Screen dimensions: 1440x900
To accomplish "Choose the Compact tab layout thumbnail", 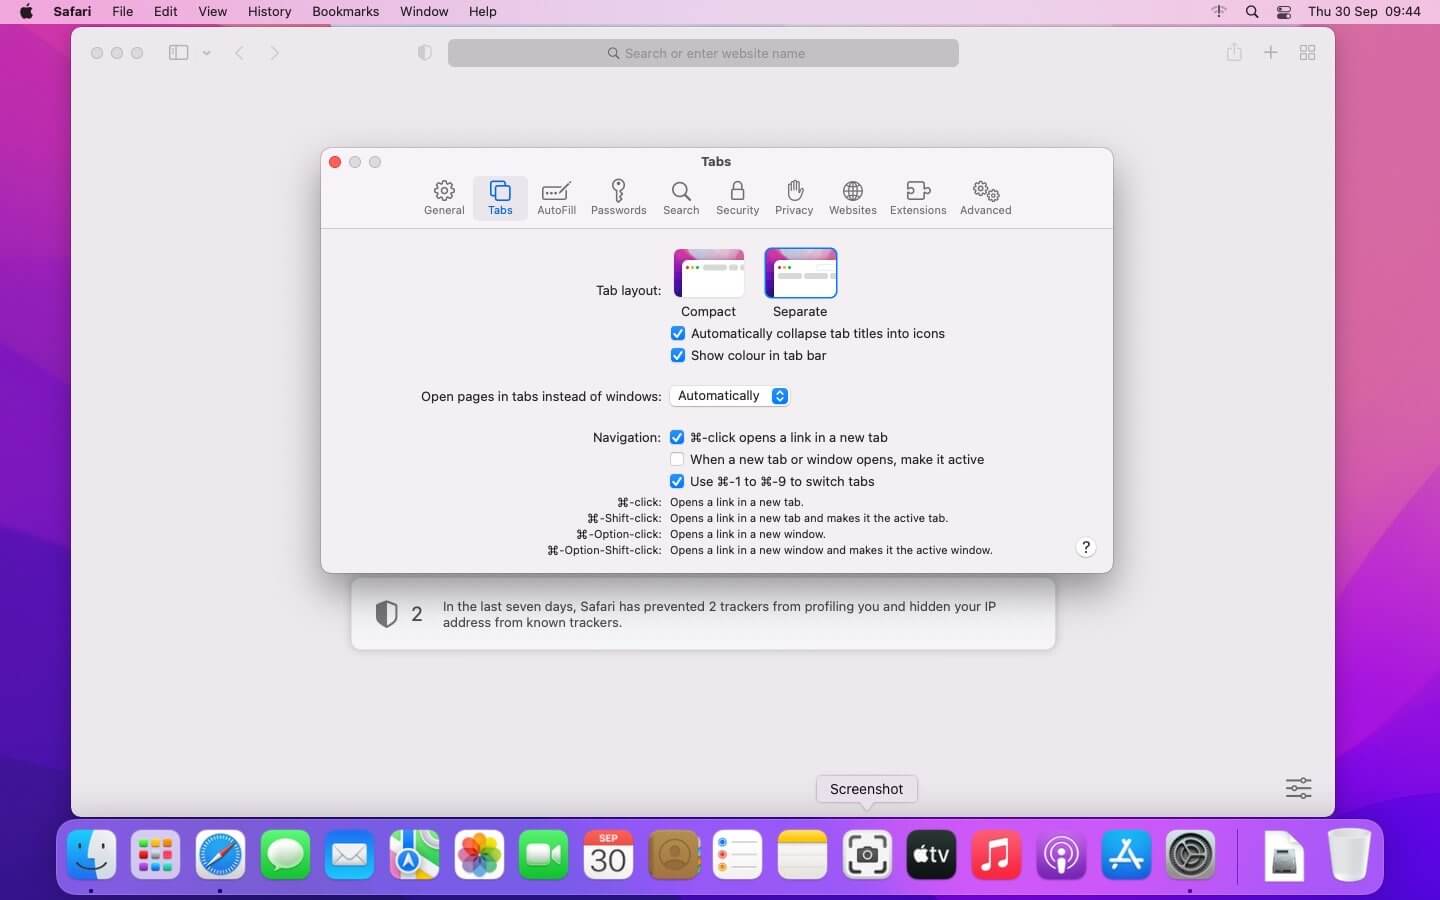I will 709,273.
